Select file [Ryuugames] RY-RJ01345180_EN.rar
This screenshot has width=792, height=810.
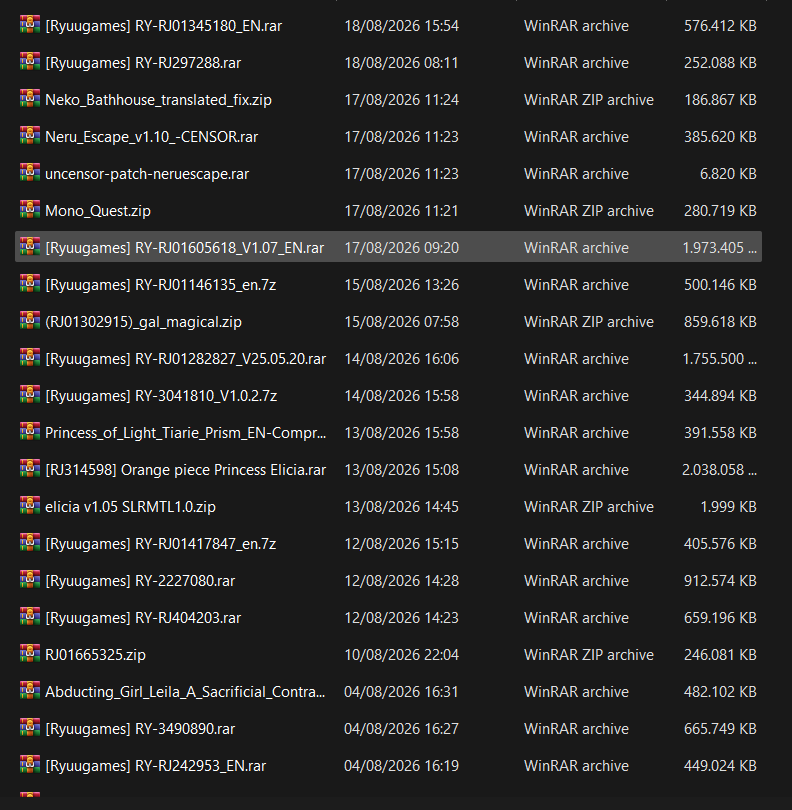[163, 26]
